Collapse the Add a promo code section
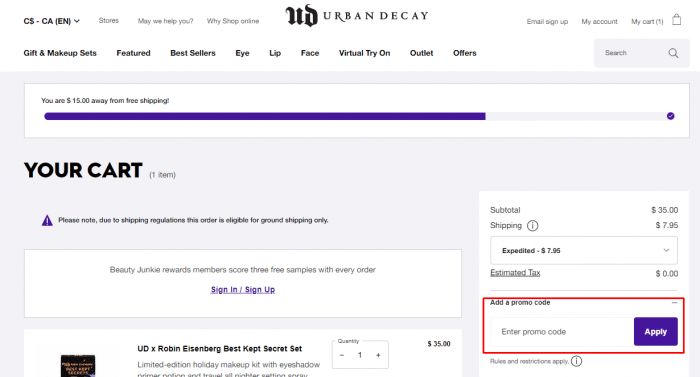The height and width of the screenshot is (377, 700). pyautogui.click(x=675, y=302)
